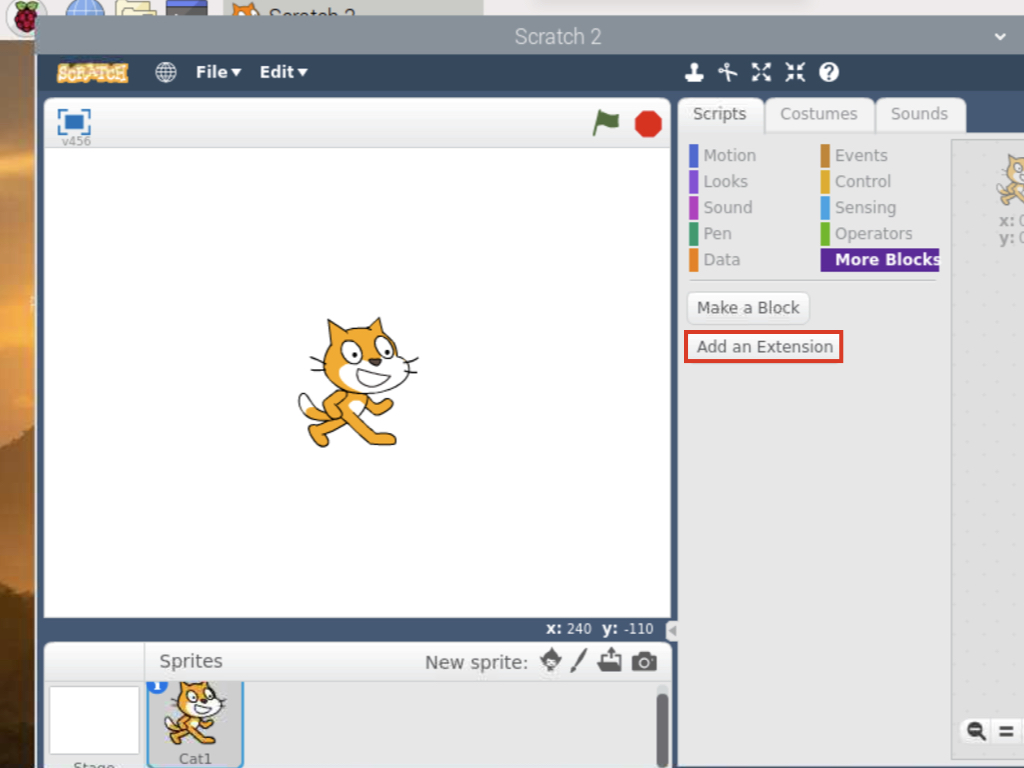Select the Motion block category
Screen dimensions: 1024x768
click(x=722, y=155)
